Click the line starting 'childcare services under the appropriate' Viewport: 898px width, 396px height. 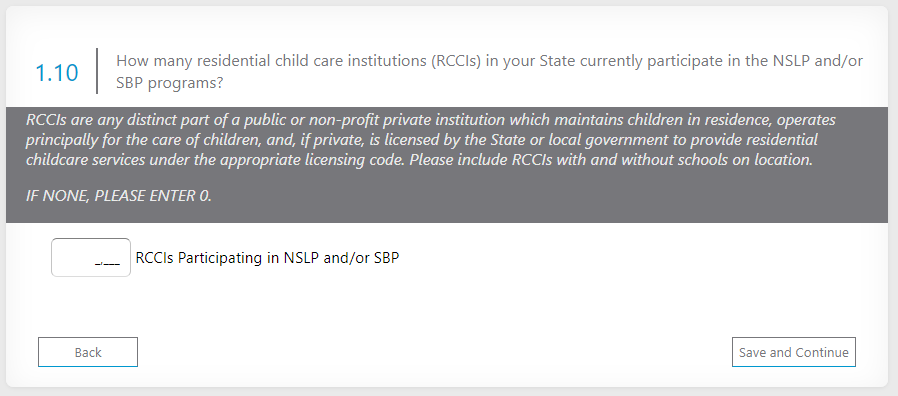(419, 159)
